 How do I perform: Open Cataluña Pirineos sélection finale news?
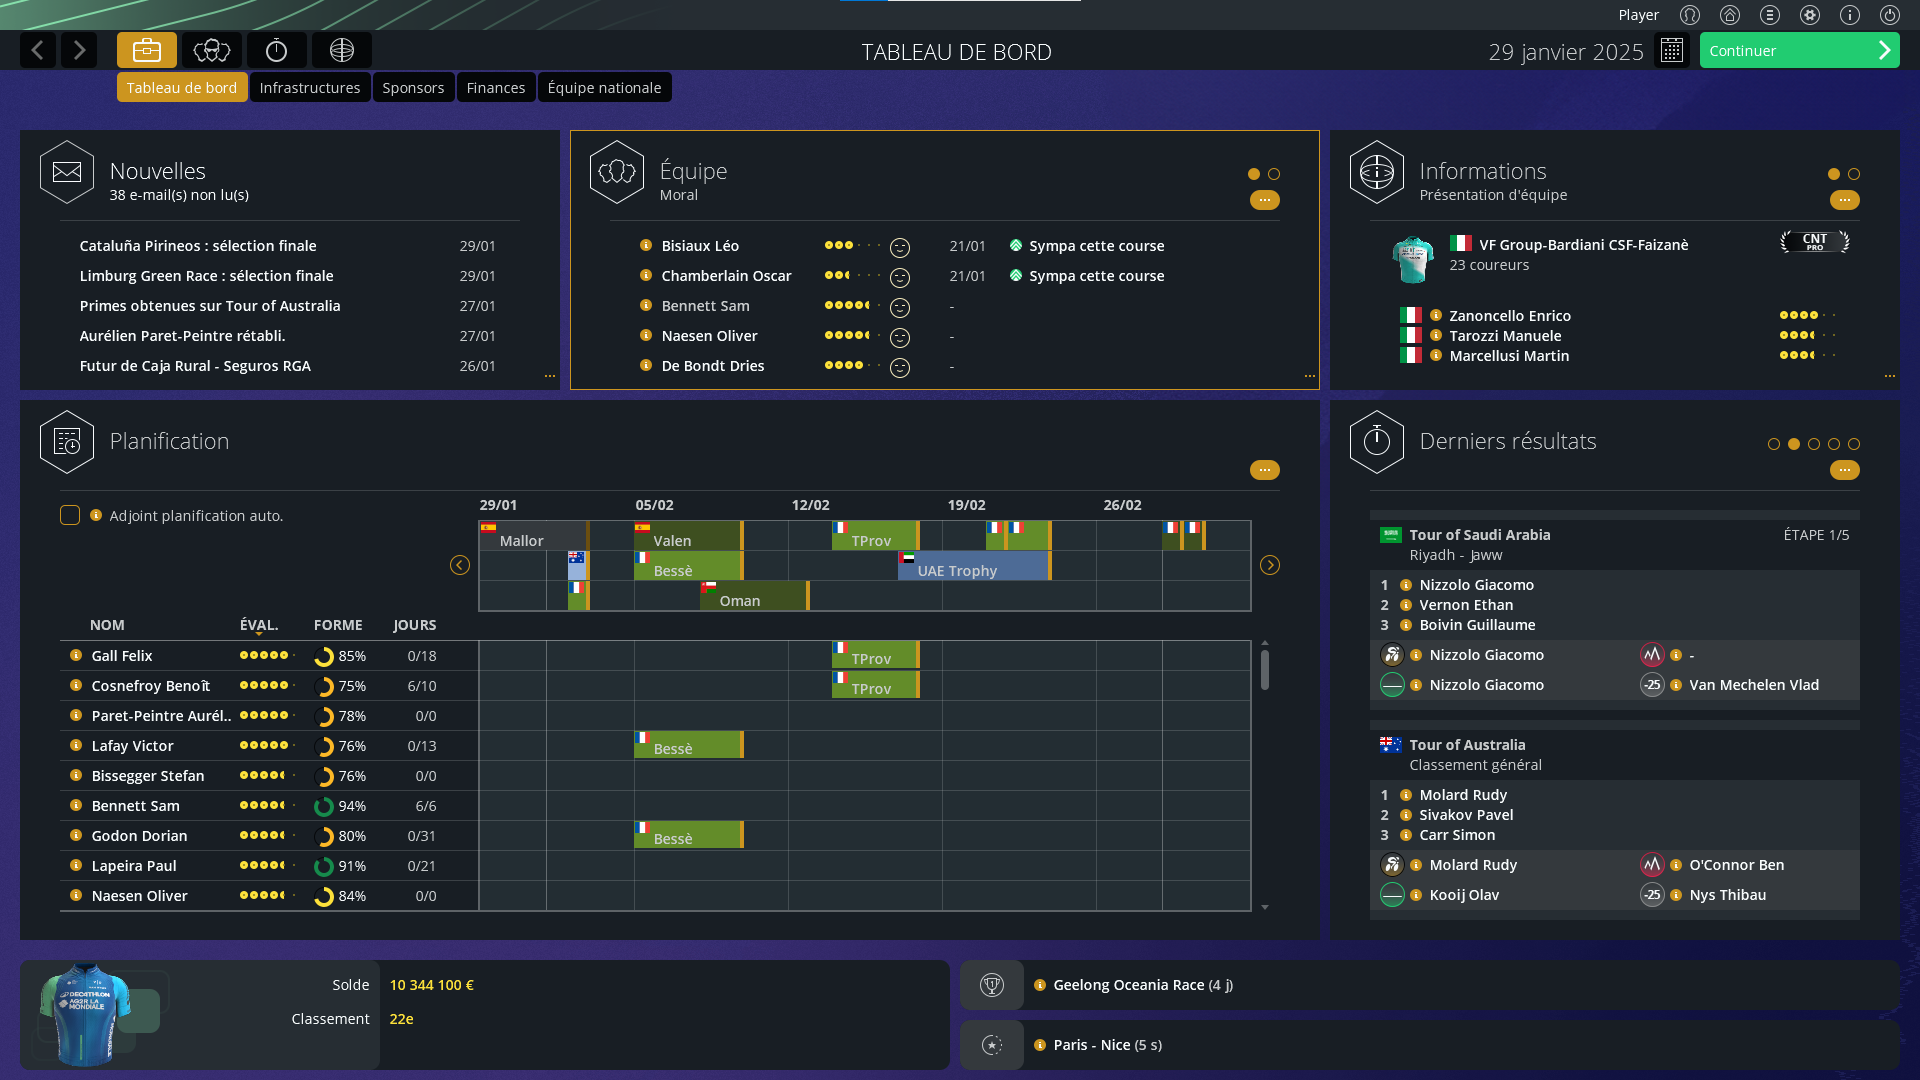click(x=198, y=246)
